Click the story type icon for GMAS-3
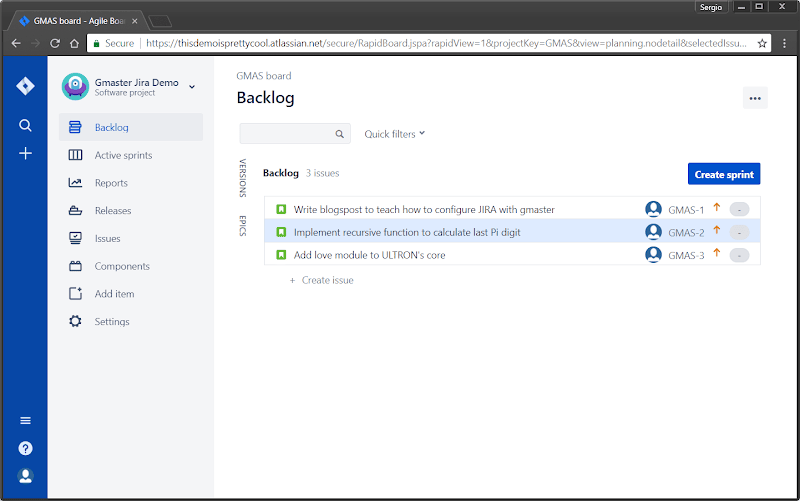Viewport: 800px width, 501px height. pos(281,254)
